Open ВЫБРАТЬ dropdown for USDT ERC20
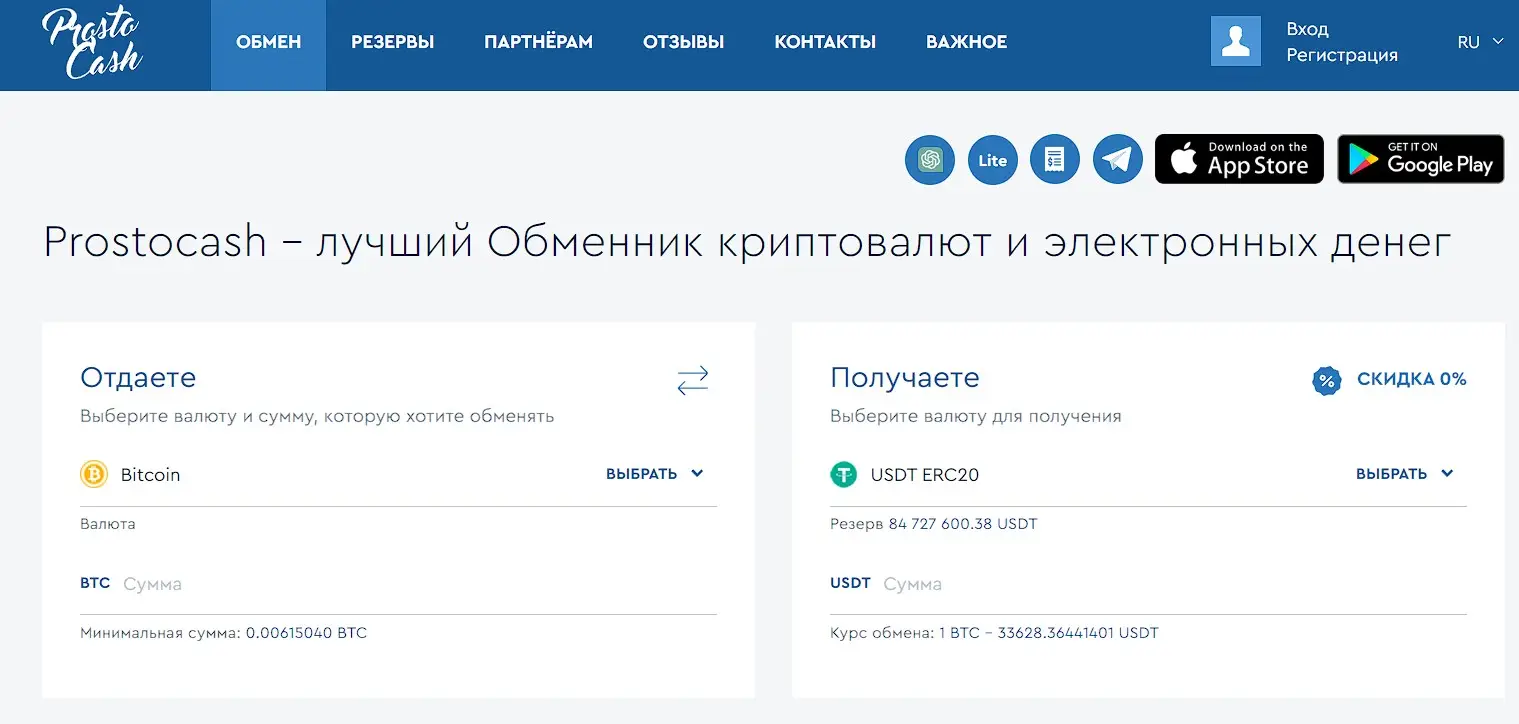The height and width of the screenshot is (724, 1519). coord(1405,474)
